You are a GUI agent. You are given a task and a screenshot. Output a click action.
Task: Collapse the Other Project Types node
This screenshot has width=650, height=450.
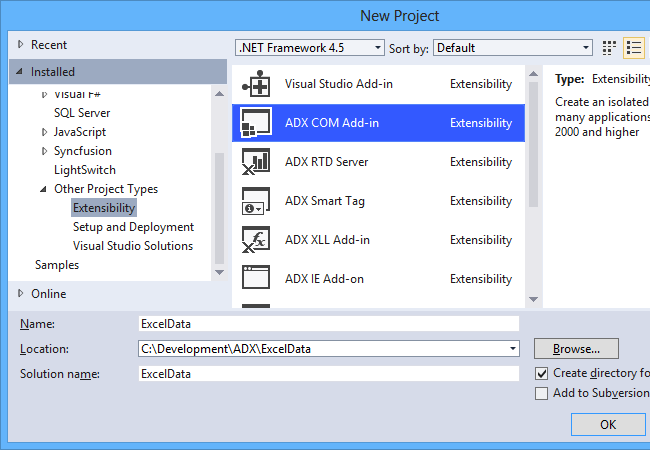[x=44, y=189]
